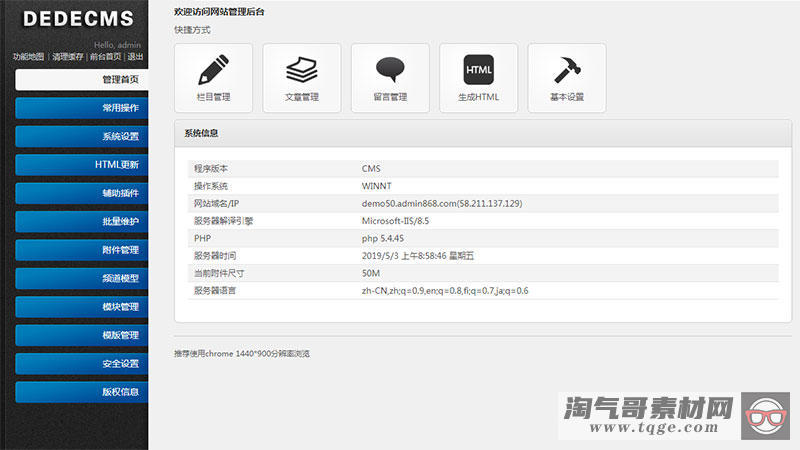This screenshot has height=450, width=800.
Task: Click the 安全设置 sidebar button
Action: pyautogui.click(x=82, y=364)
